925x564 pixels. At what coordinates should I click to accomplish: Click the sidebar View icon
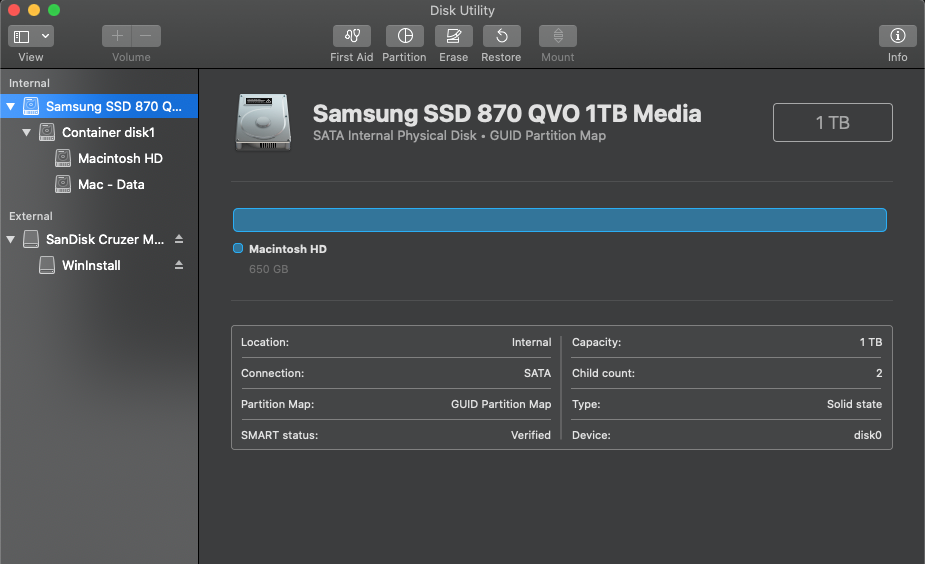(x=22, y=37)
